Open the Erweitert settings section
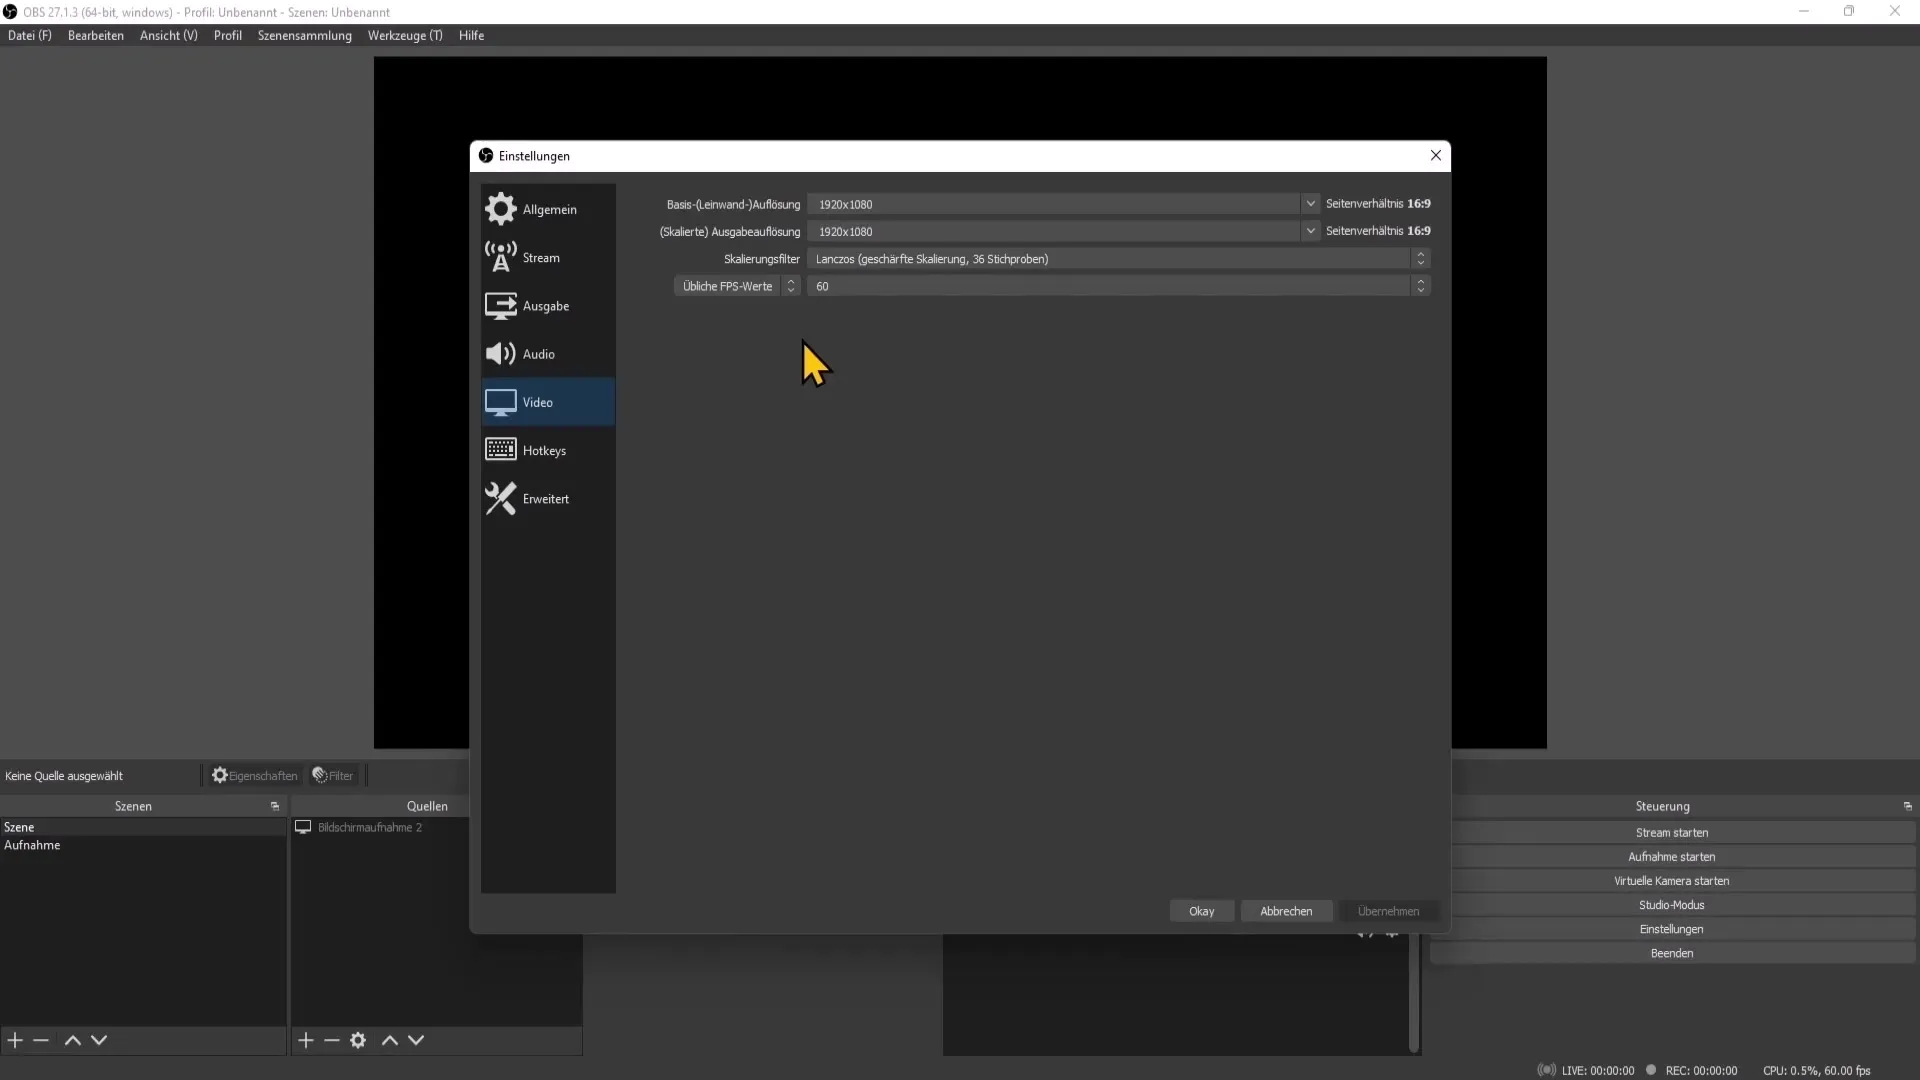The width and height of the screenshot is (1920, 1080). point(546,497)
